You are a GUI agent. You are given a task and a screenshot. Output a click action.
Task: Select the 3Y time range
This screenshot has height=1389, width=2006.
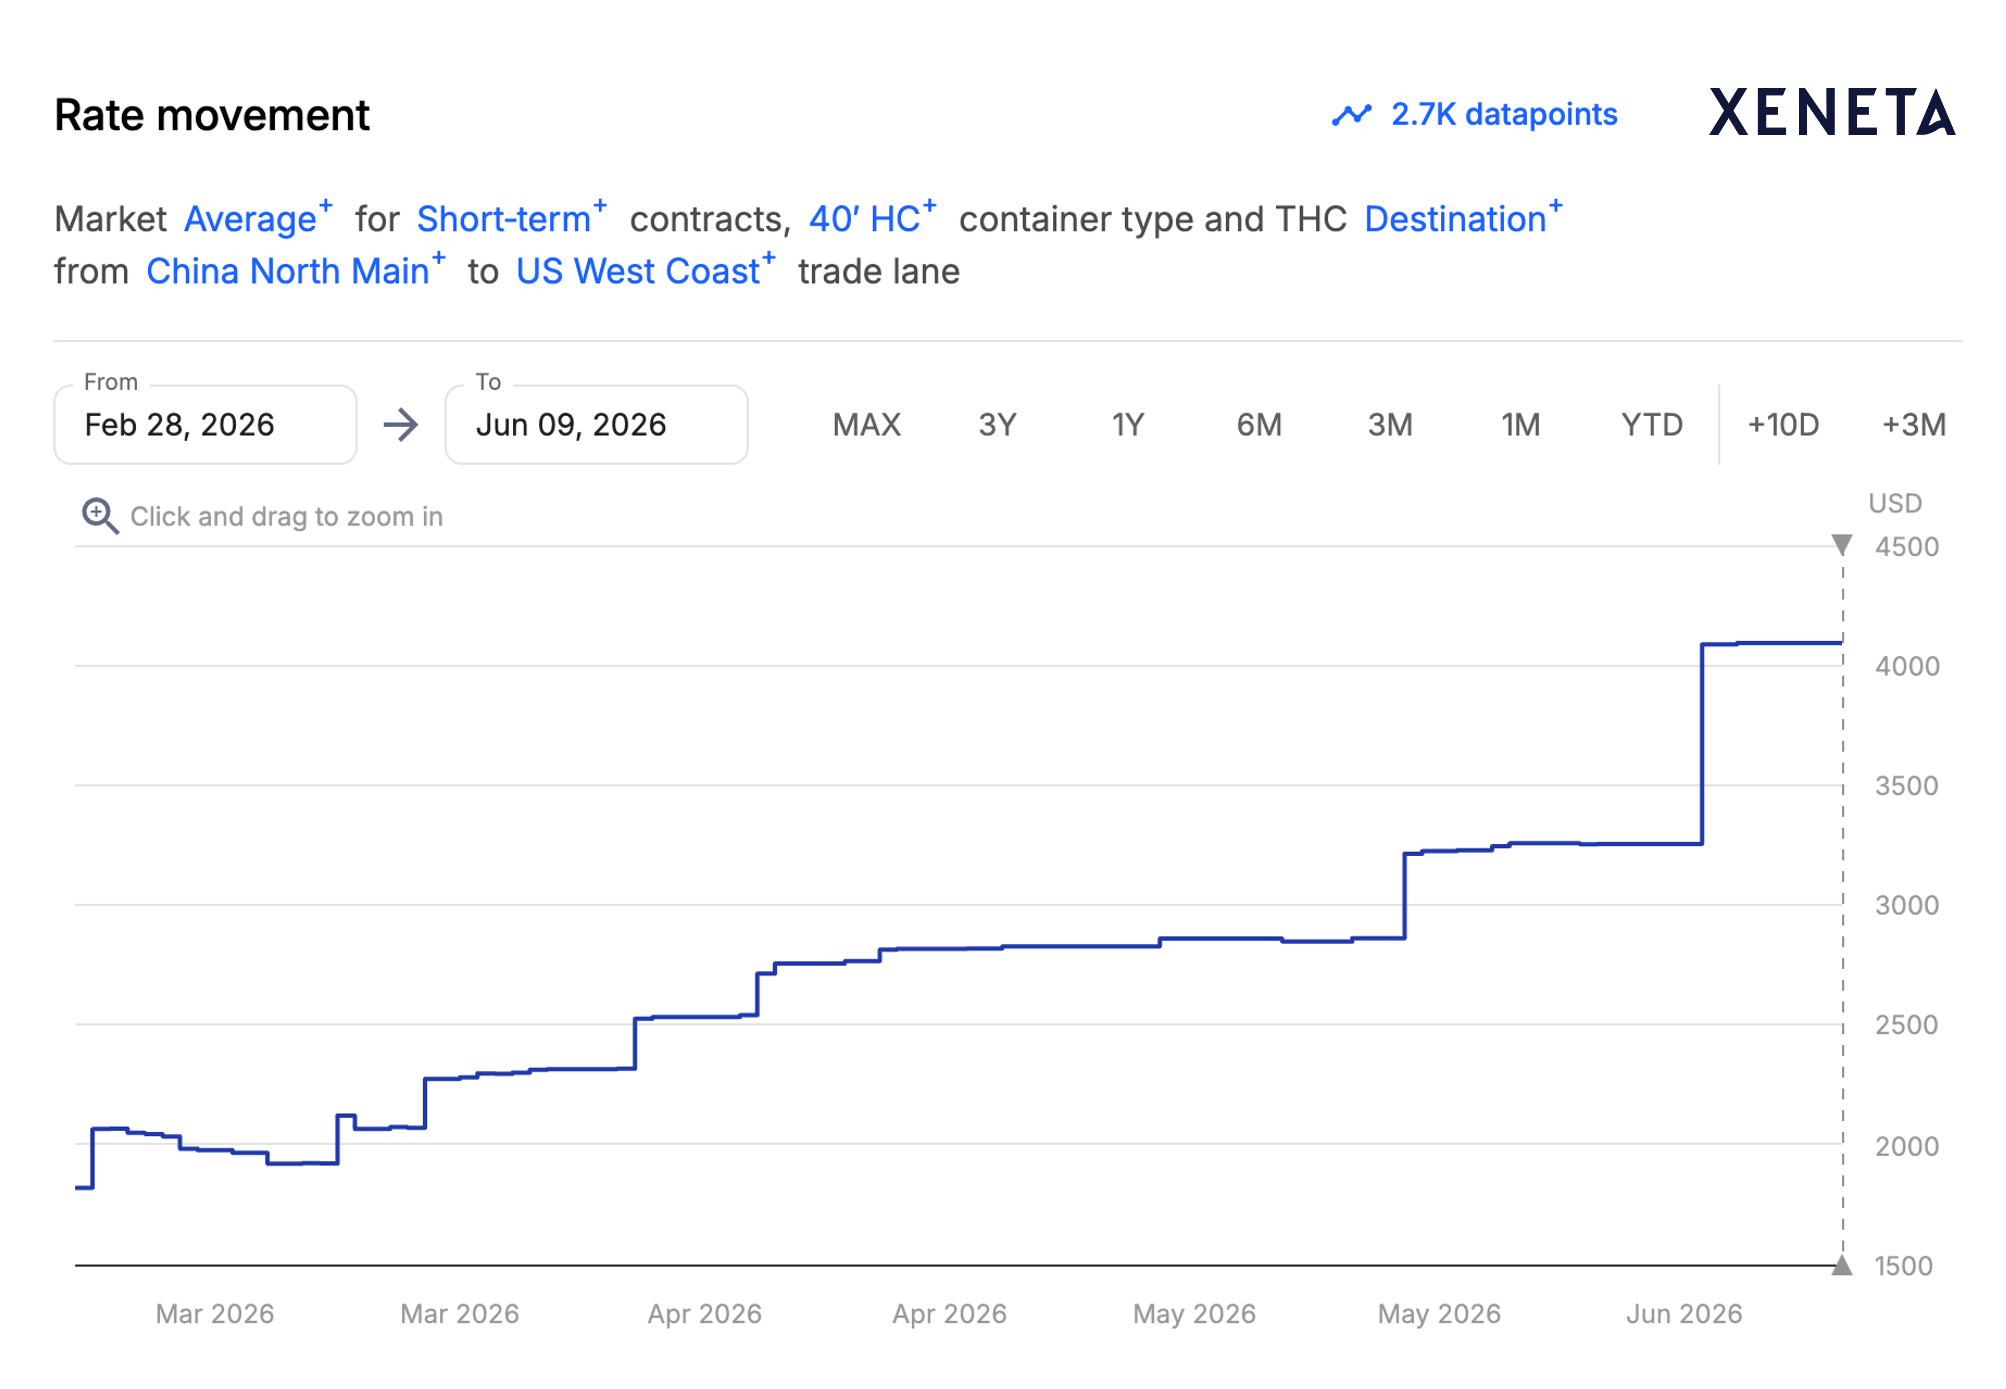click(x=997, y=424)
